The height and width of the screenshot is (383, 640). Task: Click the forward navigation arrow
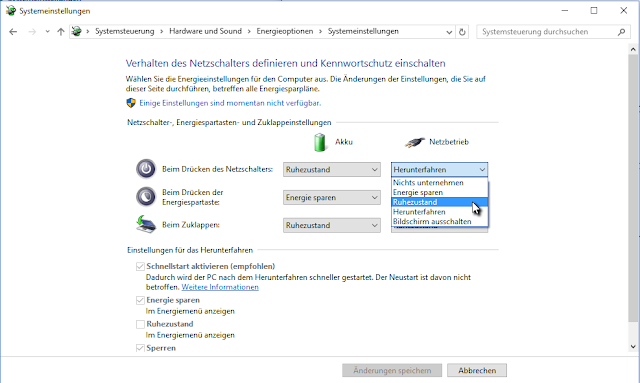(x=32, y=31)
